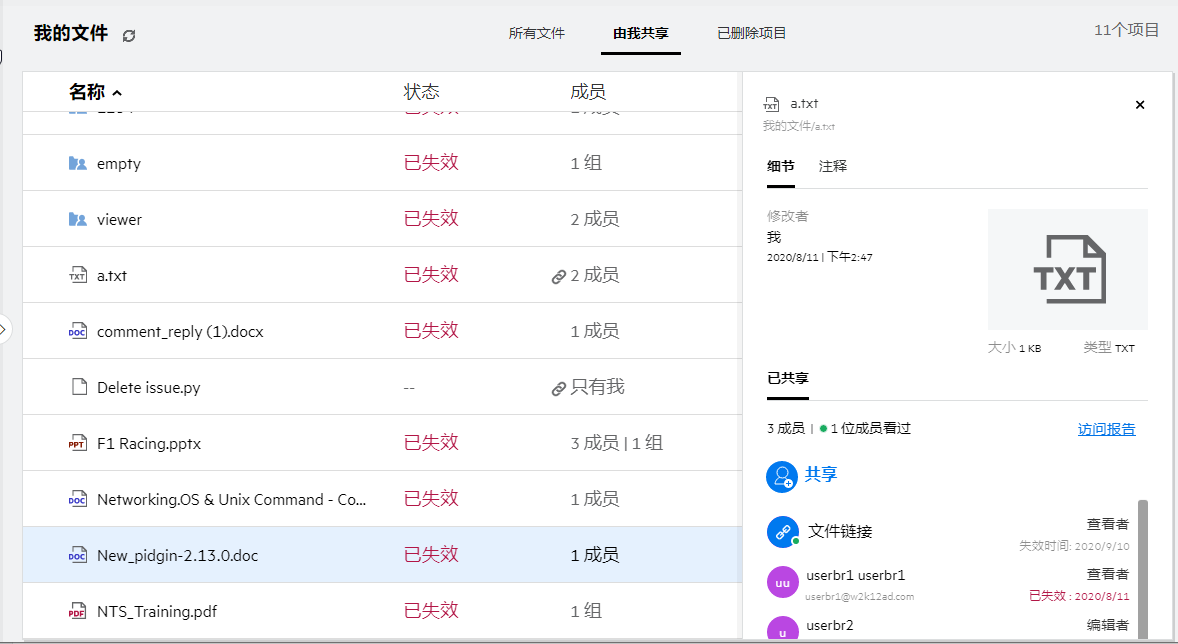Switch to the 所有文件 tab
Image resolution: width=1178 pixels, height=644 pixels.
click(x=536, y=33)
